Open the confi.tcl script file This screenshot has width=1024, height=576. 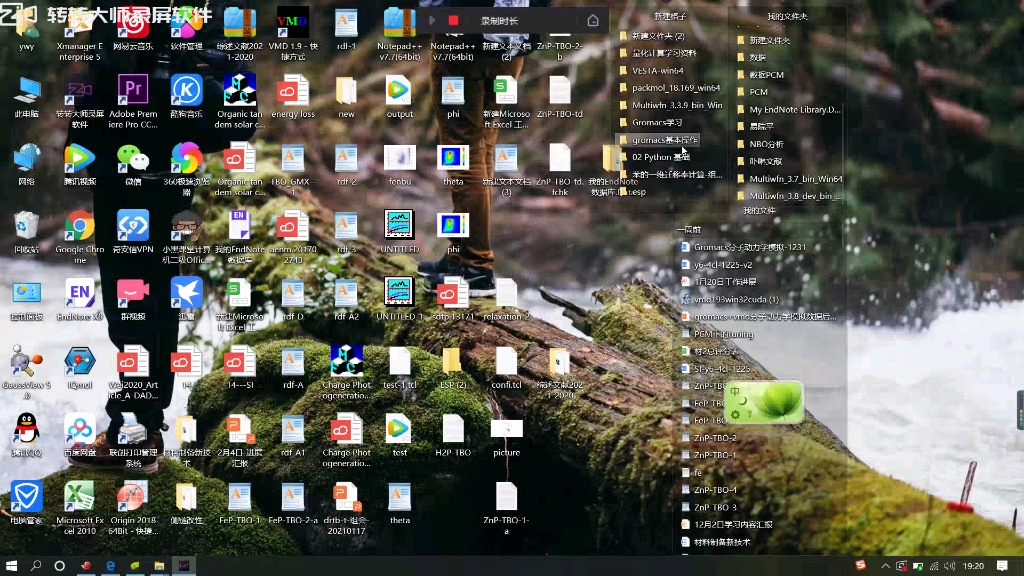506,360
